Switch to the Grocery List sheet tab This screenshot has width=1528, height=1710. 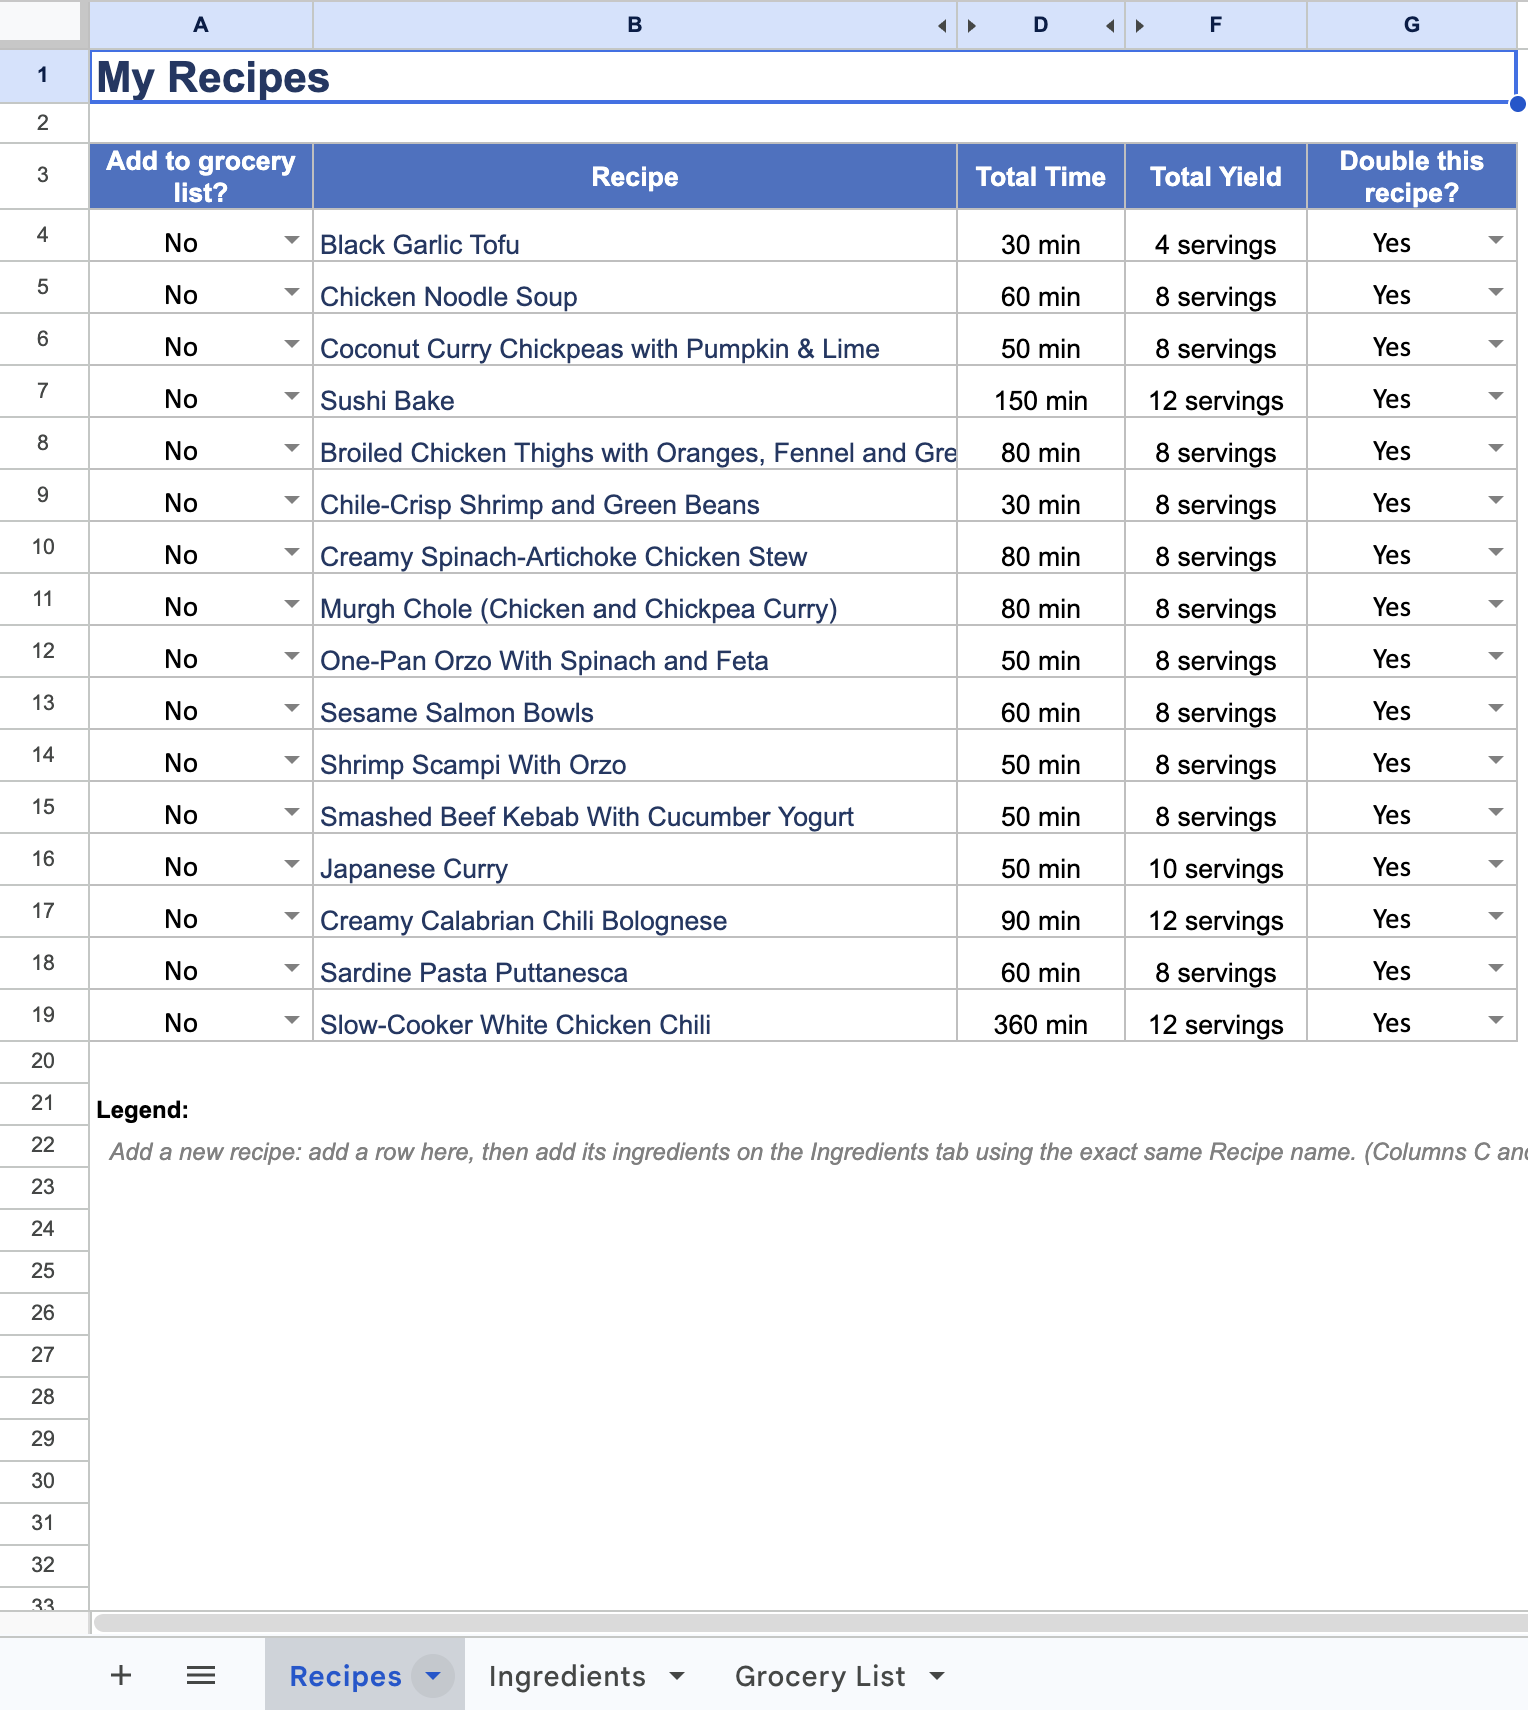click(820, 1676)
